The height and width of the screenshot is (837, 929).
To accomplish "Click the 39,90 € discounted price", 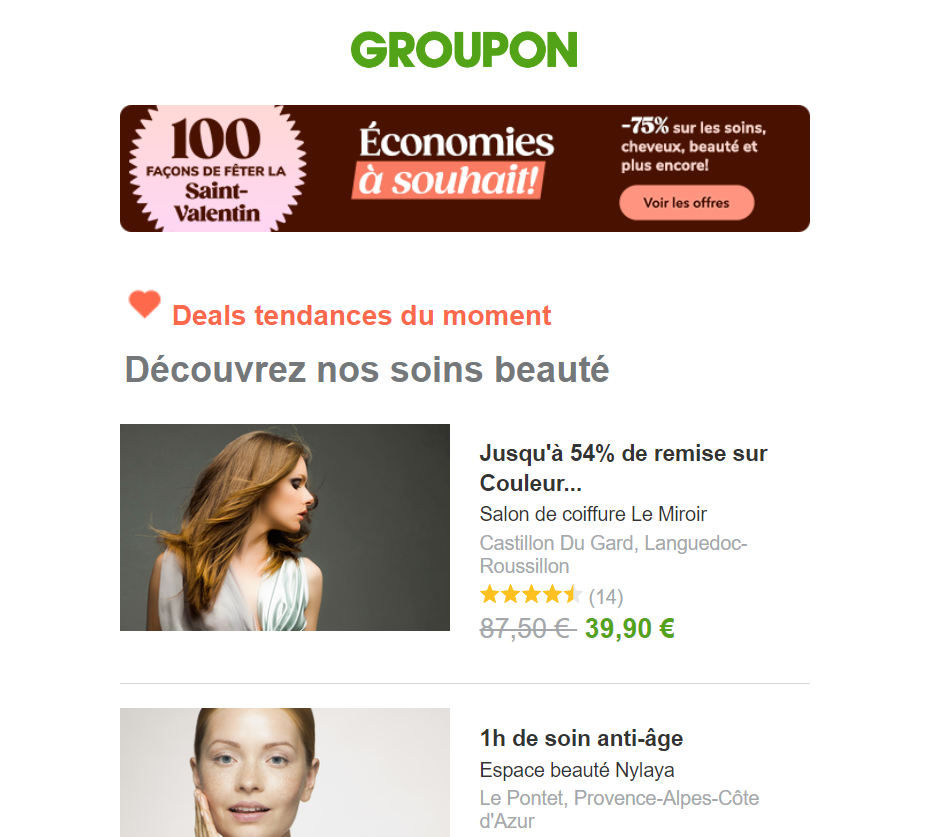I will click(630, 628).
